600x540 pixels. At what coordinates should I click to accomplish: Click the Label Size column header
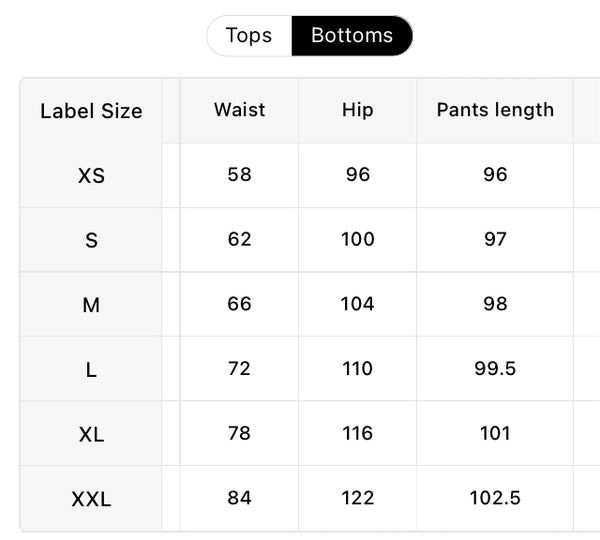pyautogui.click(x=91, y=111)
